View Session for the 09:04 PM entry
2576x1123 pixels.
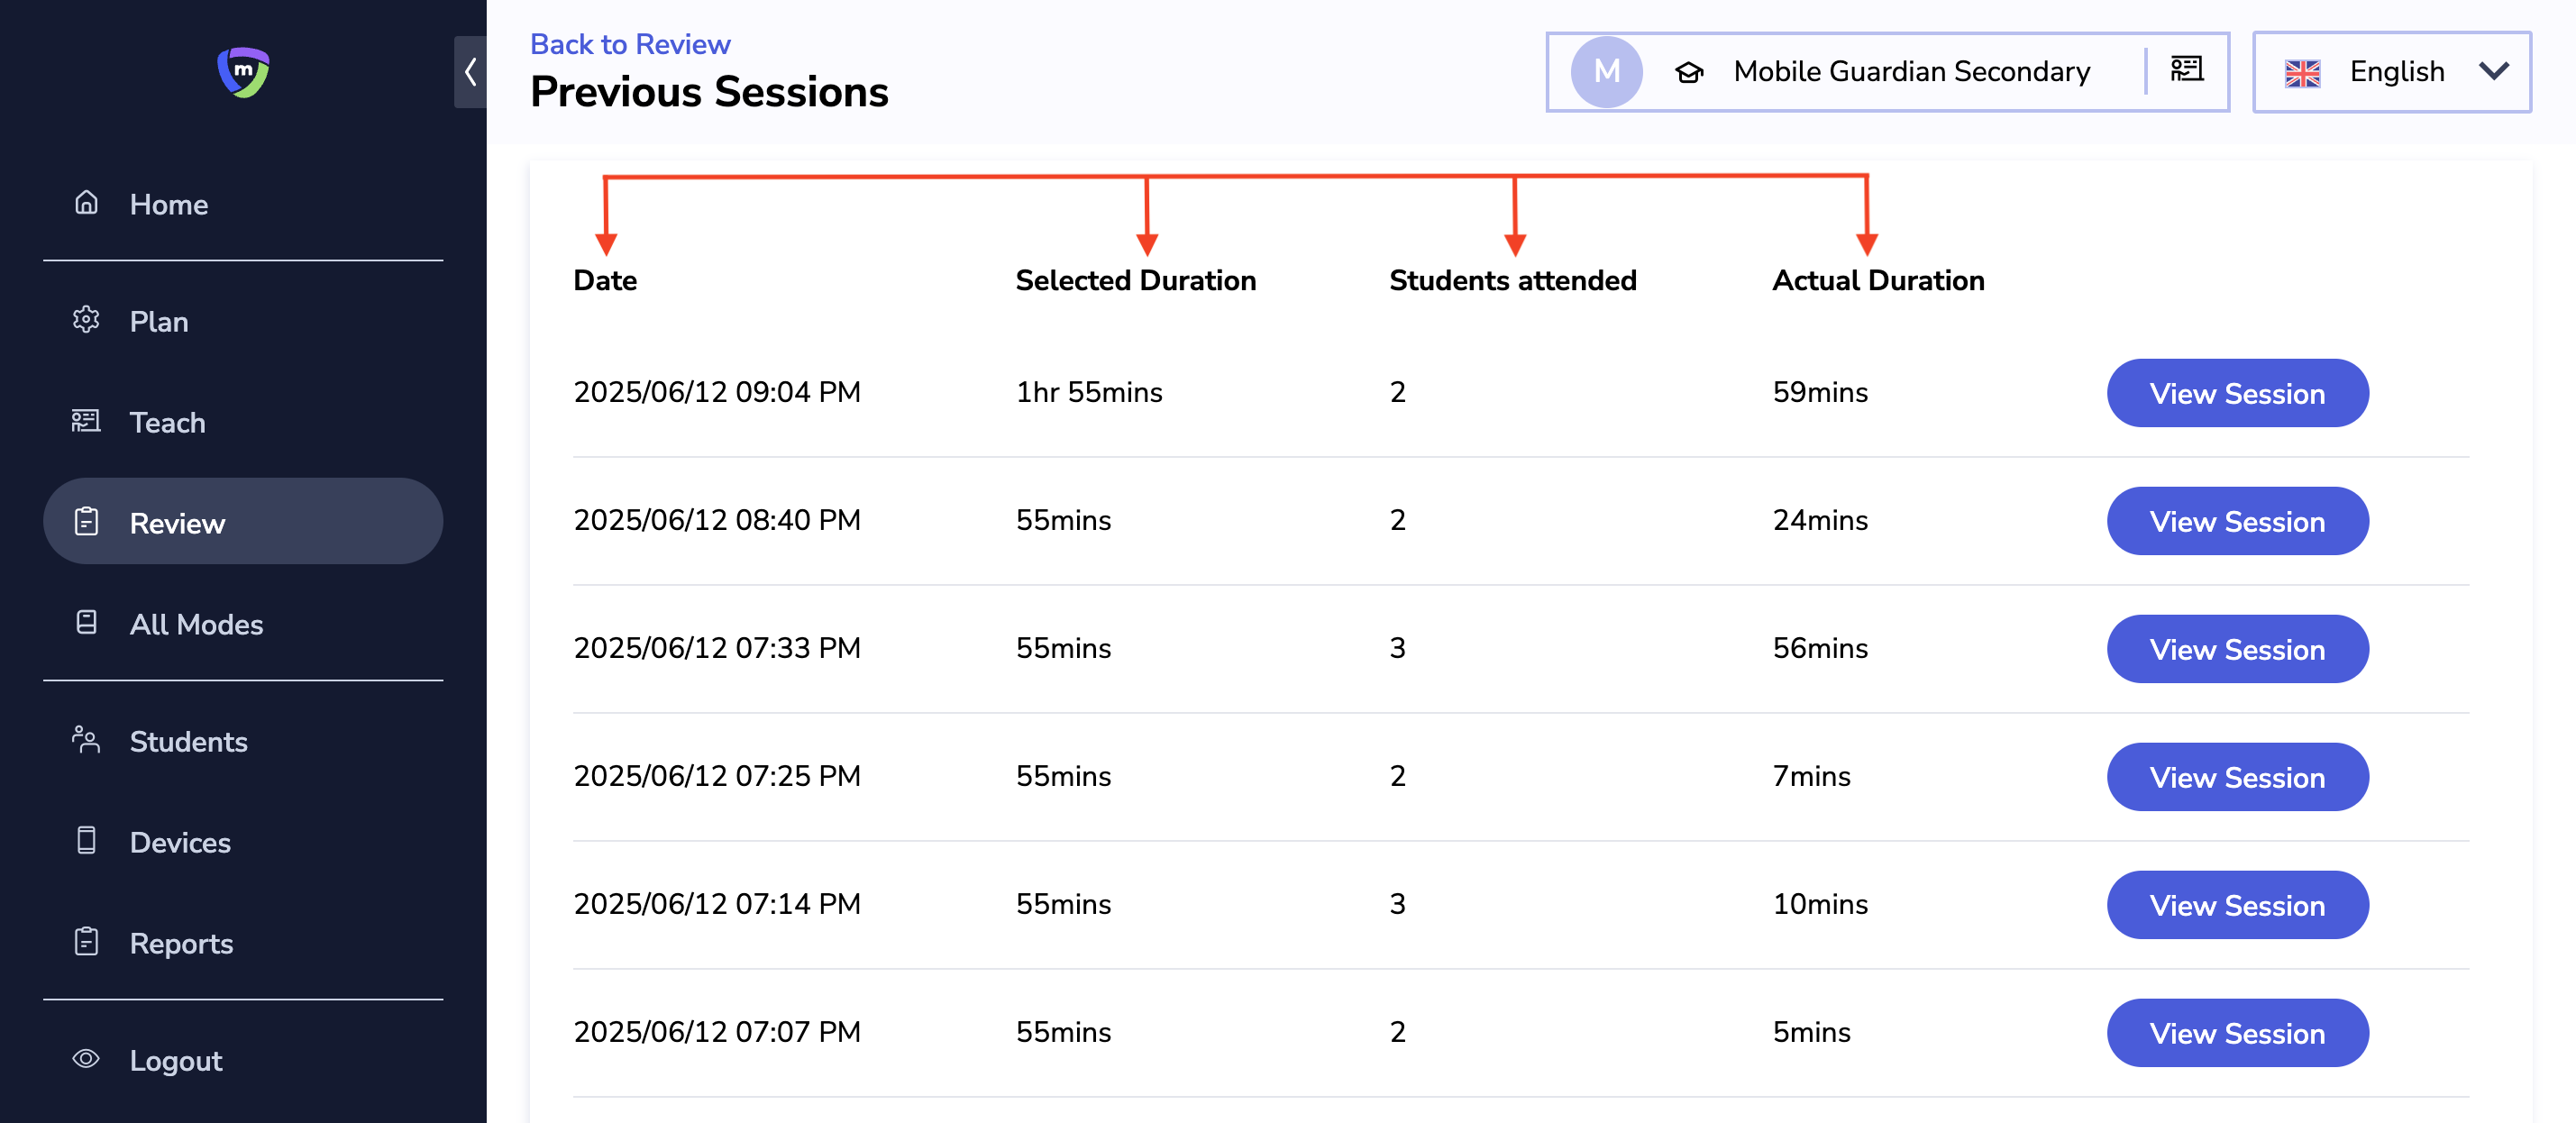2237,393
